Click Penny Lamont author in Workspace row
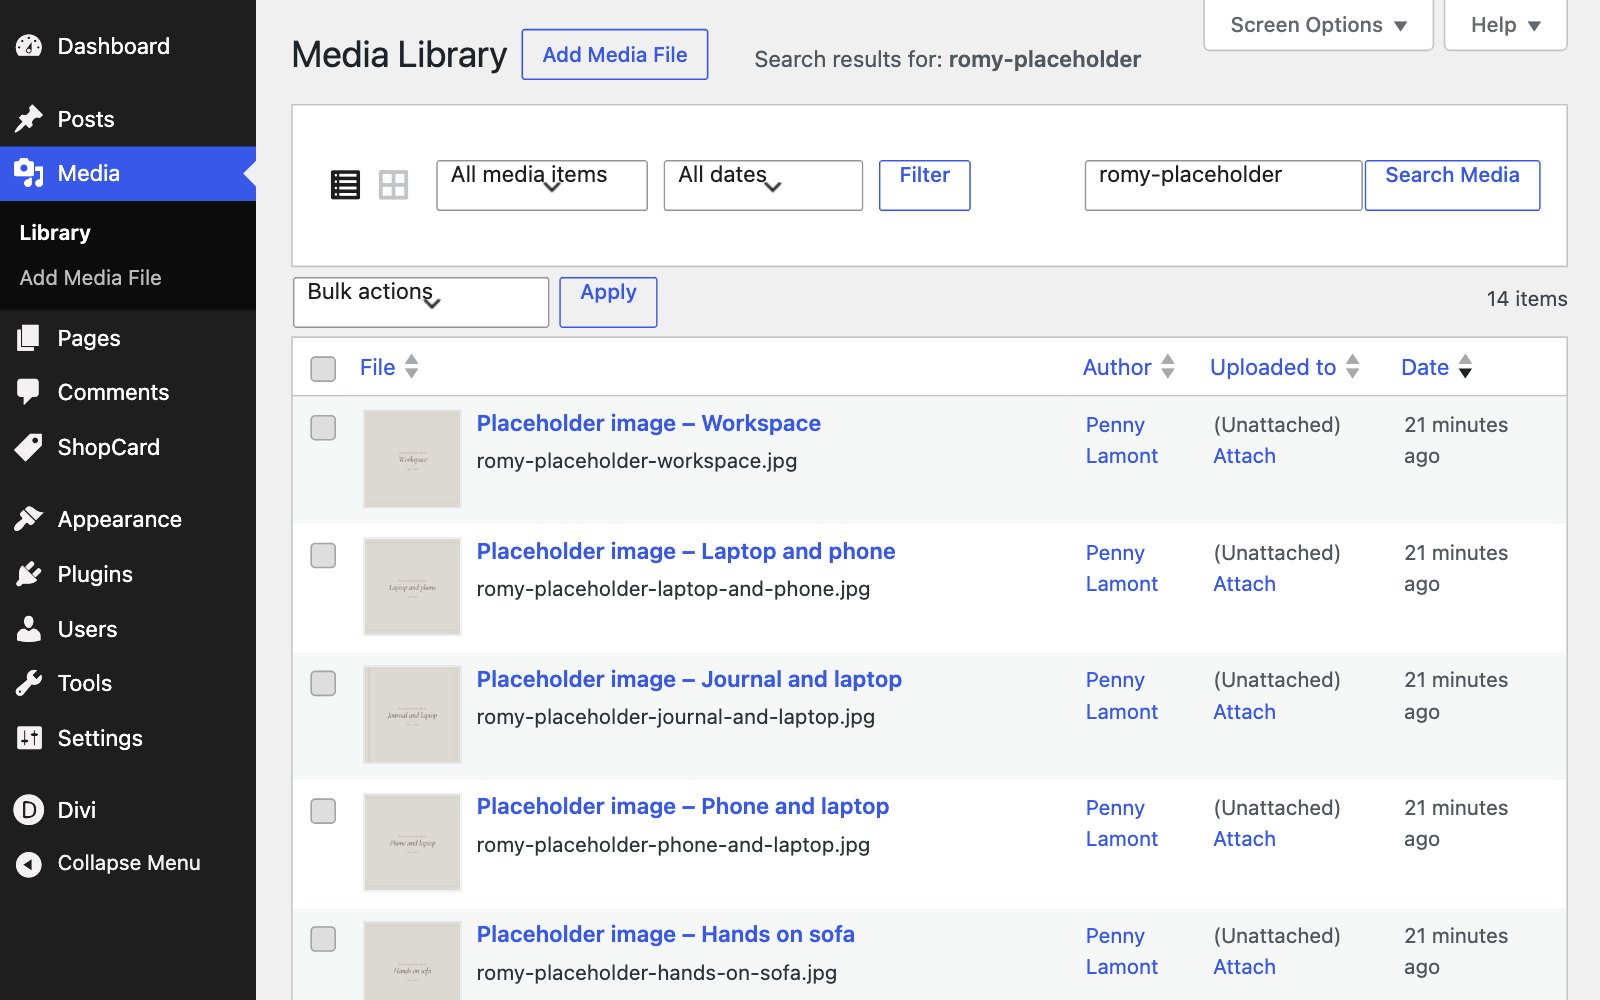1600x1000 pixels. coord(1122,440)
